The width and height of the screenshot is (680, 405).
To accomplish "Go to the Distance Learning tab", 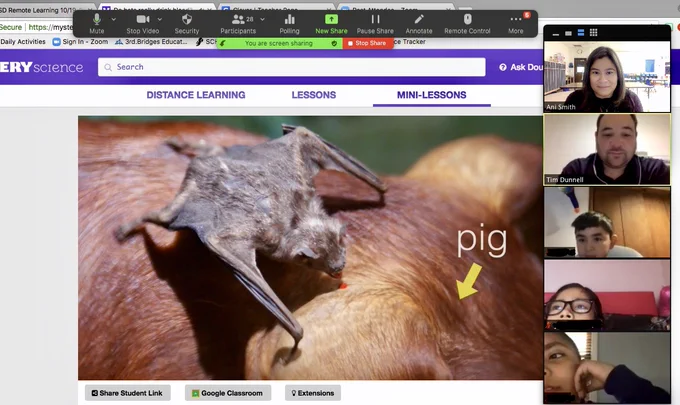I will (196, 95).
